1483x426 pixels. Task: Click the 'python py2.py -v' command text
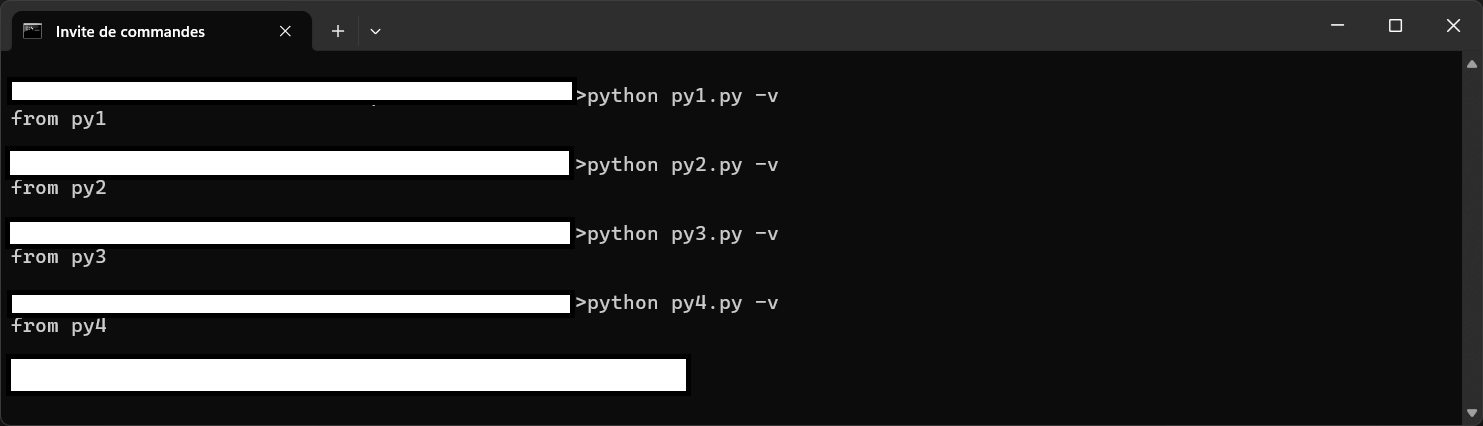[x=682, y=165]
